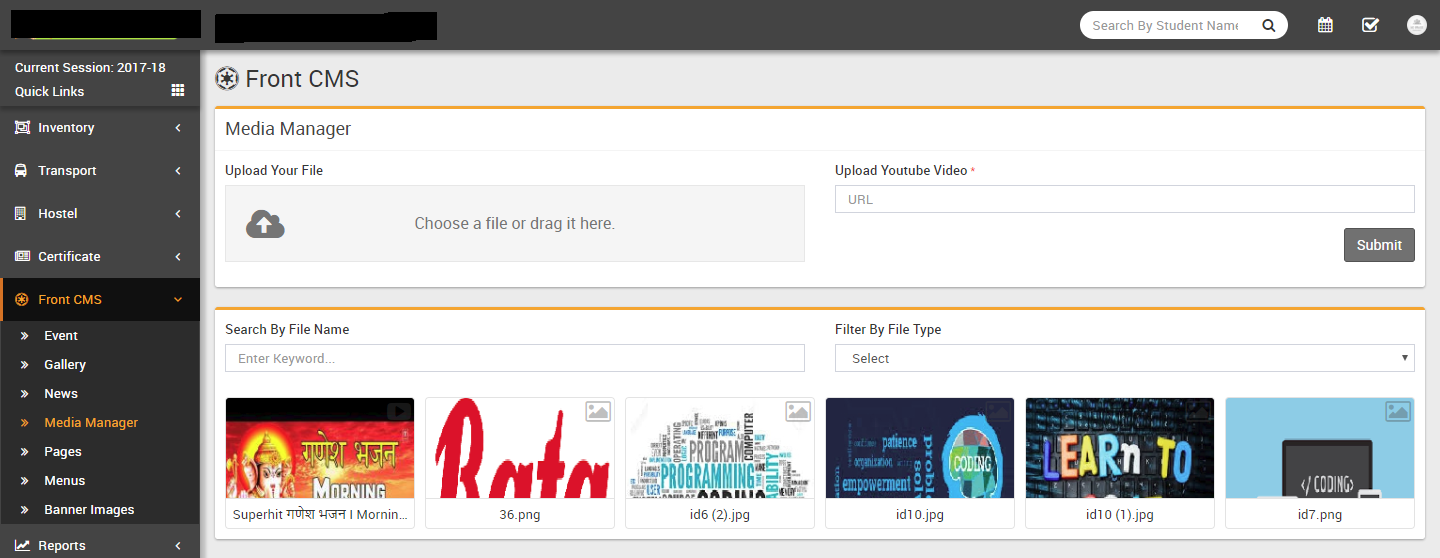Click the cloud upload icon
Screen dimensions: 1440x558
pos(265,224)
